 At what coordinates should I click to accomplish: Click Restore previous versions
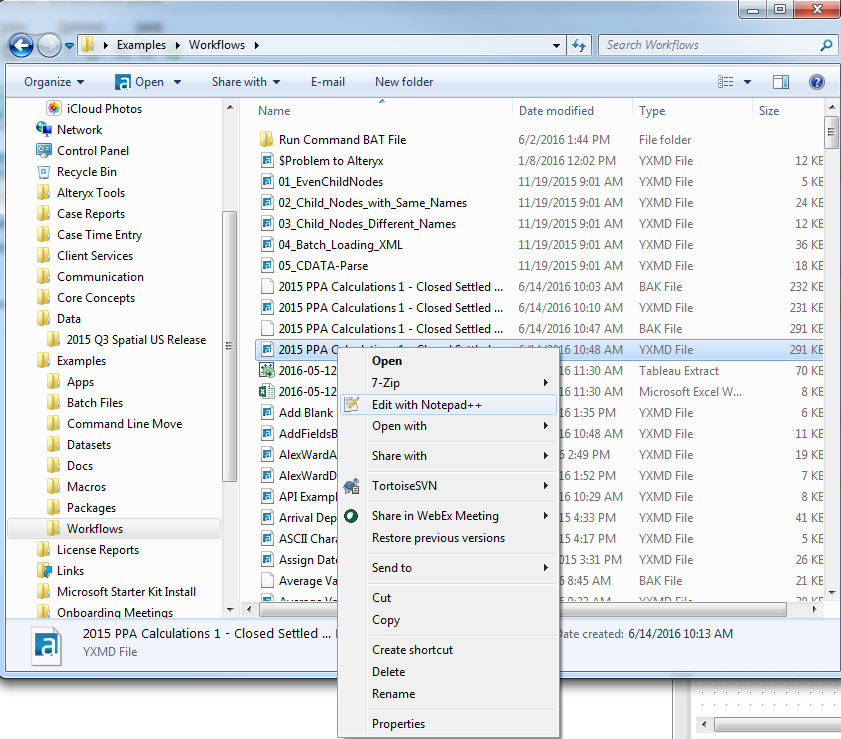[x=438, y=538]
